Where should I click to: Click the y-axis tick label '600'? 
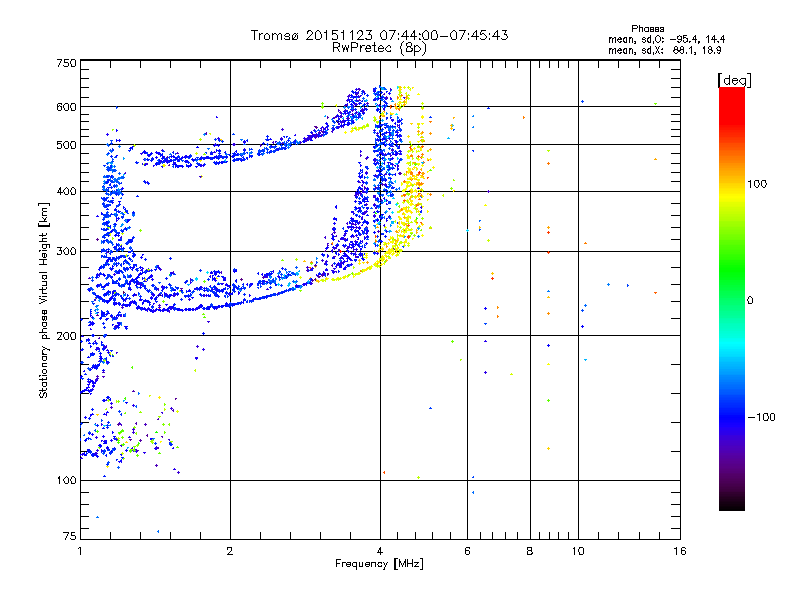tap(66, 107)
